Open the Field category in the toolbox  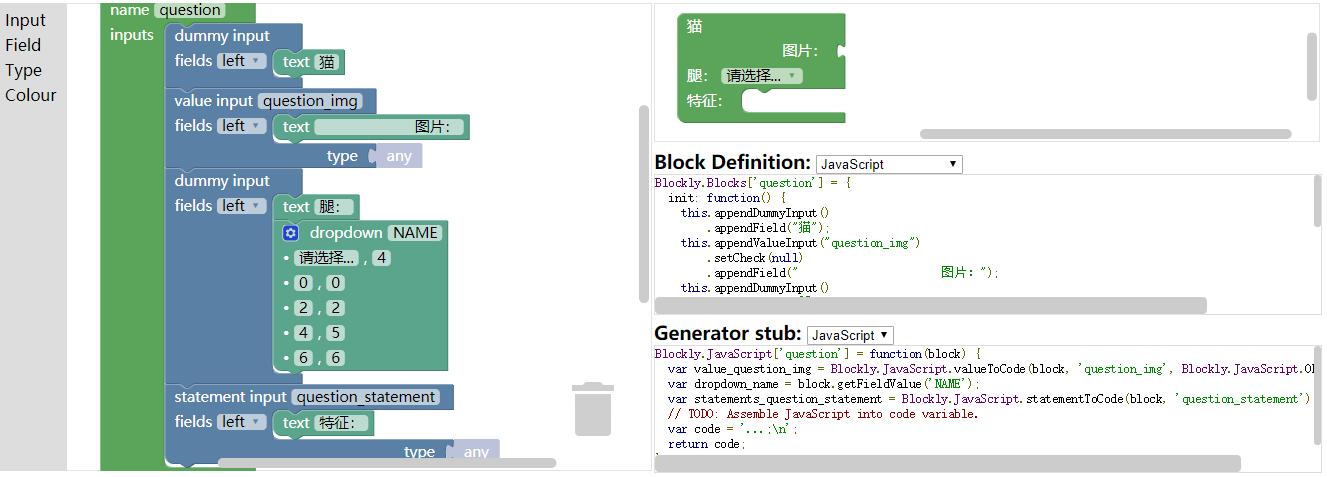click(23, 45)
